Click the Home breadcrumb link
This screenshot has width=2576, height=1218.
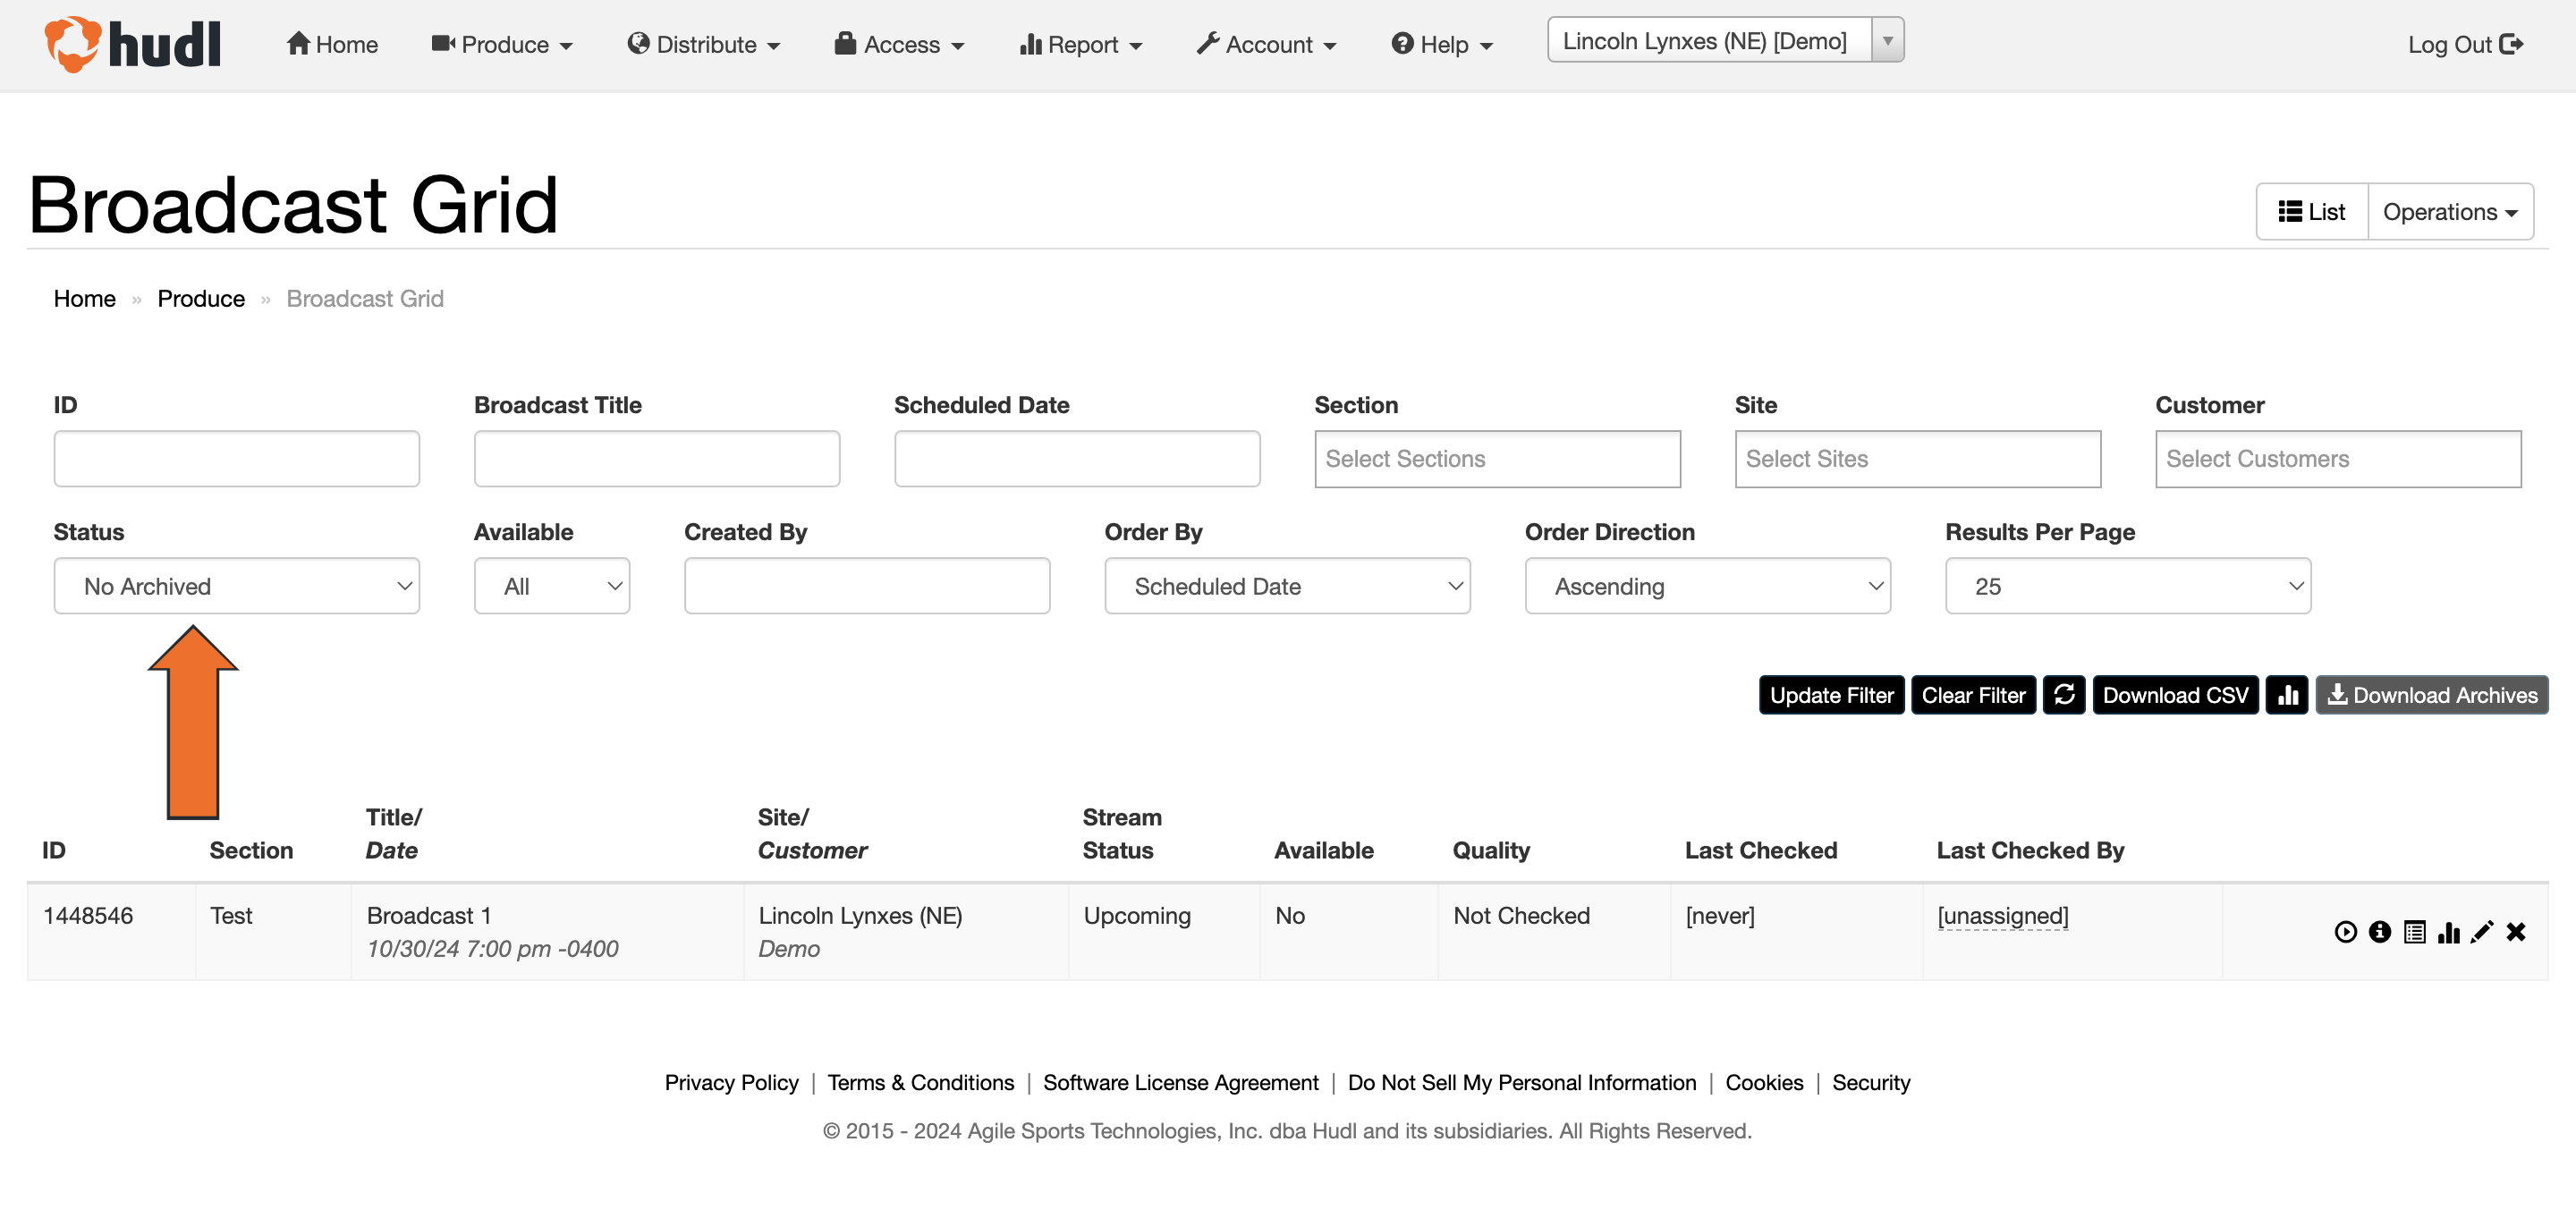click(x=85, y=299)
